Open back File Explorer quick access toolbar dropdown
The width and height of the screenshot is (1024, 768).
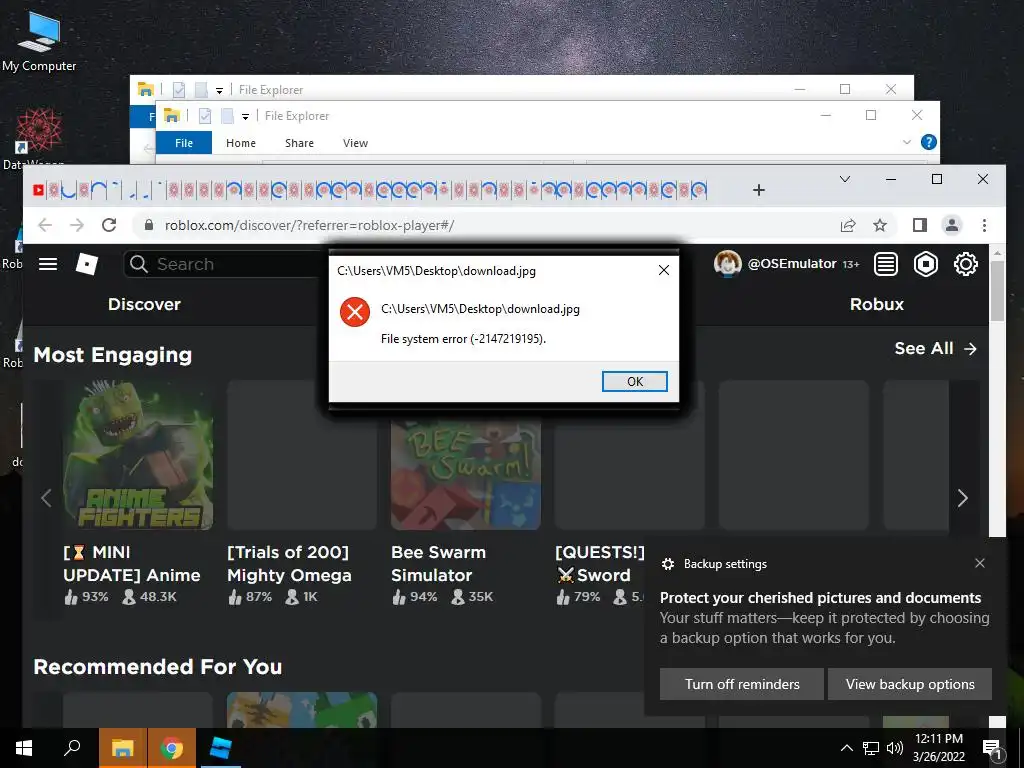219,90
